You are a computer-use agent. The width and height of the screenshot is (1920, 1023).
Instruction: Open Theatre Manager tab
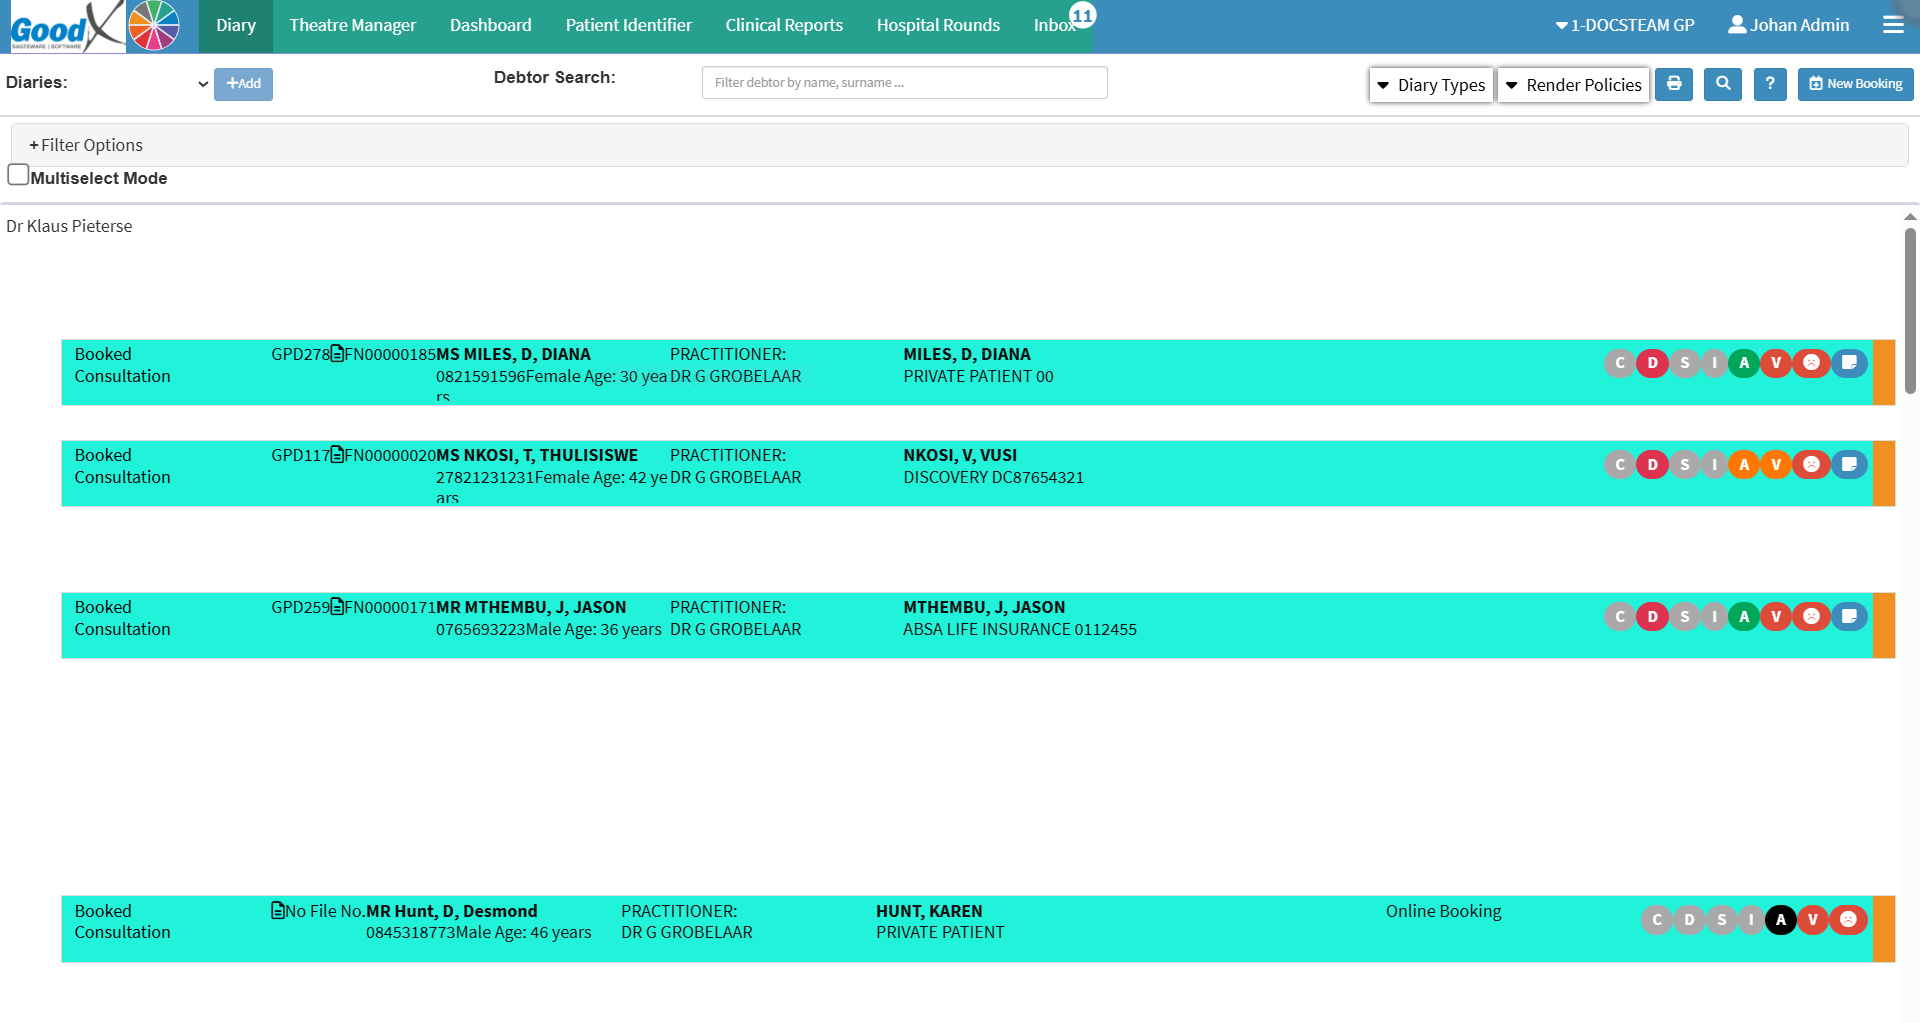pyautogui.click(x=353, y=26)
